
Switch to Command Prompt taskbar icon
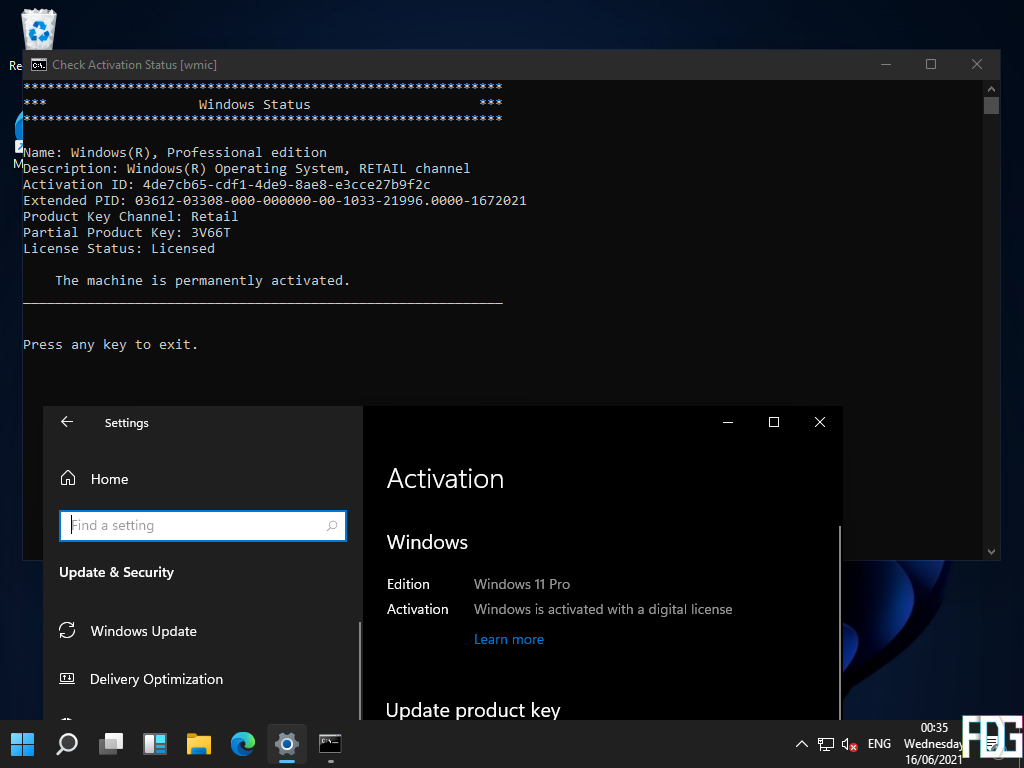click(x=330, y=744)
